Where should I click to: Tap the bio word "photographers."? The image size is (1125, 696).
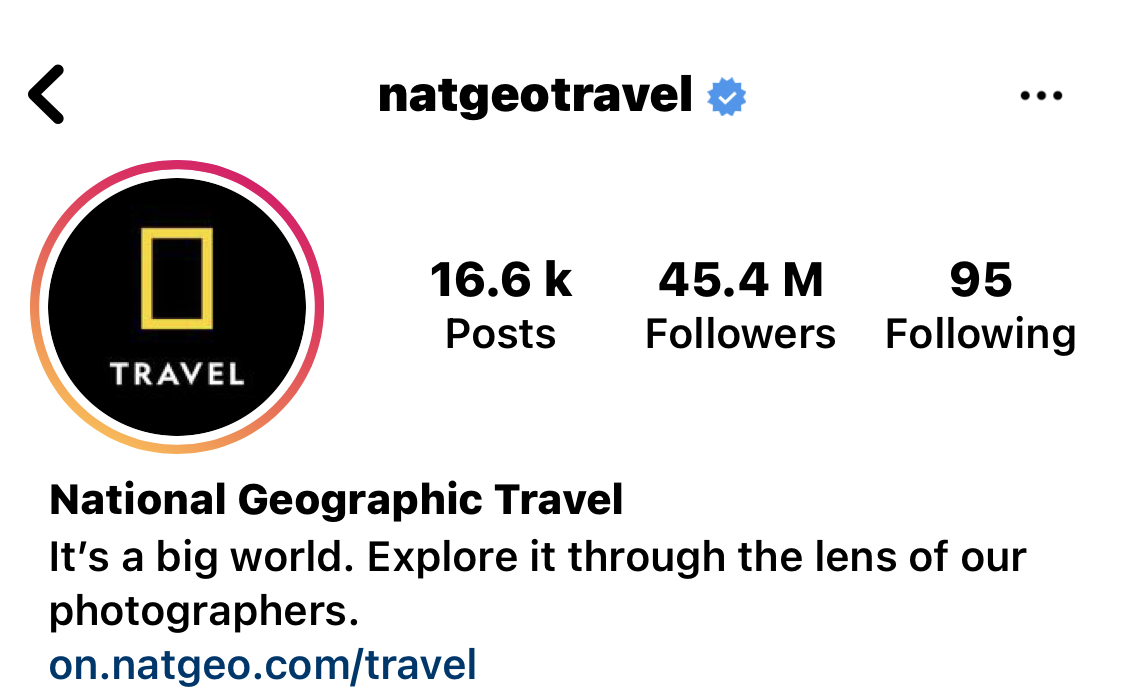tap(204, 612)
